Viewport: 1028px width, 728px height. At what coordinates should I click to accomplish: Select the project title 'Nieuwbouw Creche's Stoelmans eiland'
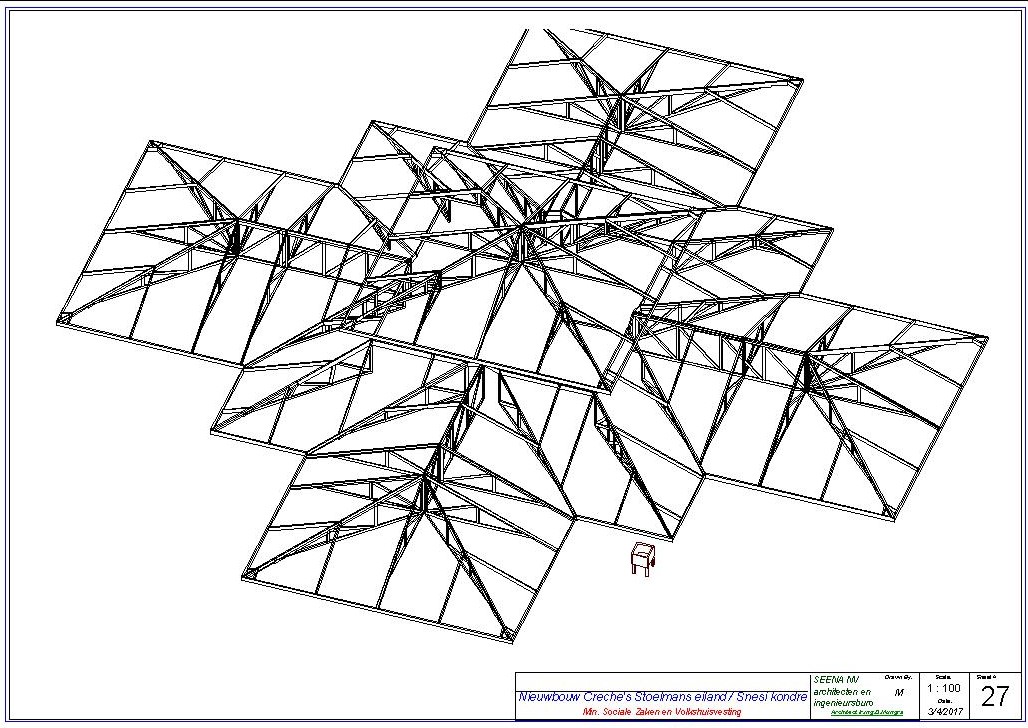coord(662,696)
